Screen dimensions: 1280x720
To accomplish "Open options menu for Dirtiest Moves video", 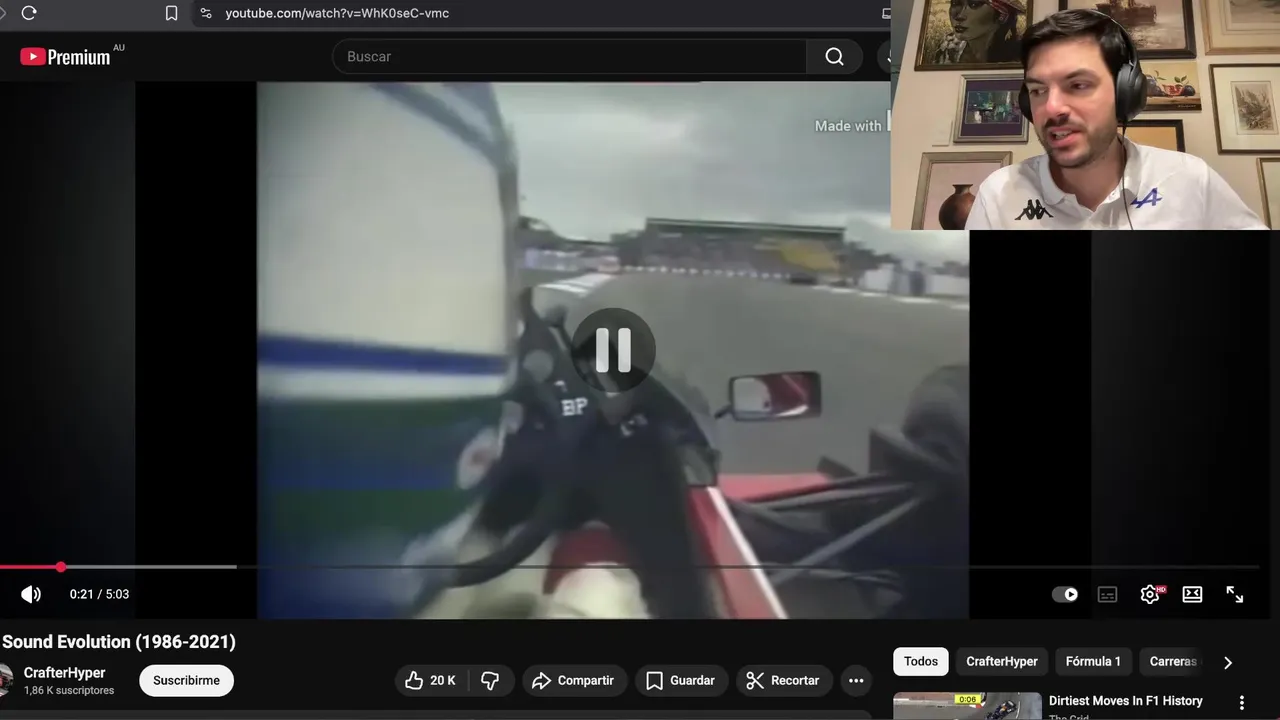I will (1242, 703).
